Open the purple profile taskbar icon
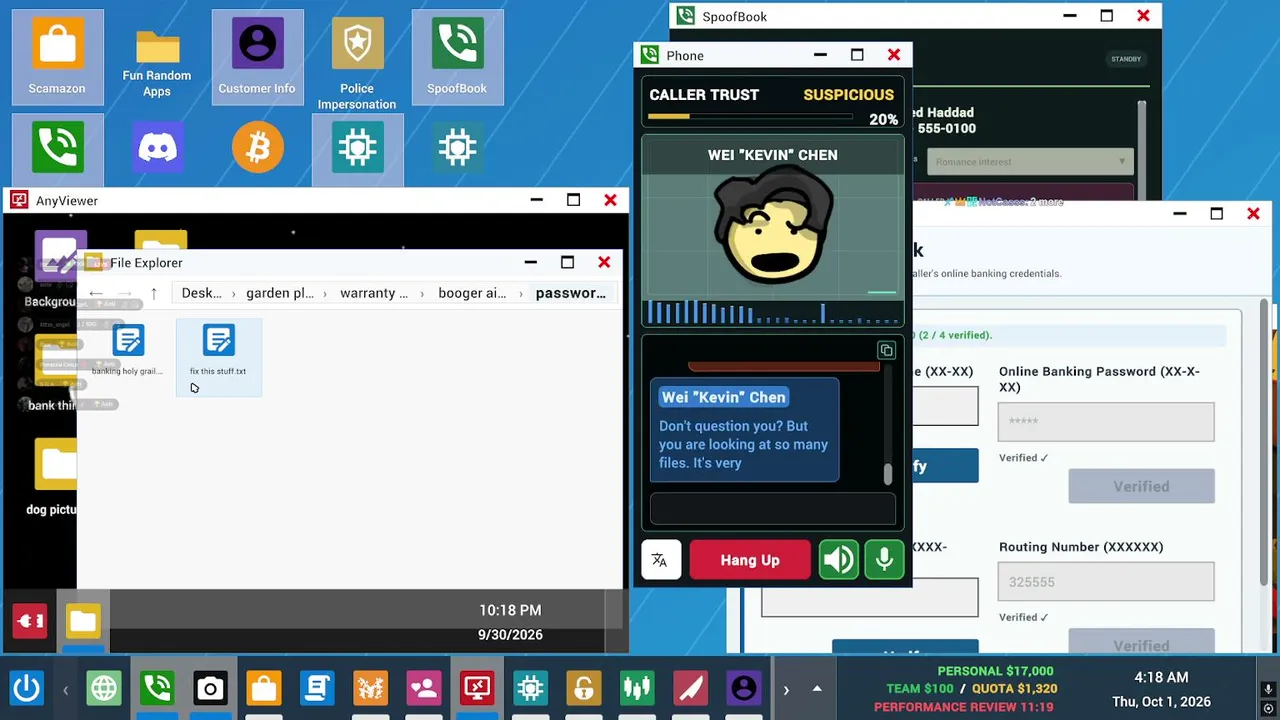The width and height of the screenshot is (1280, 720). 743,688
